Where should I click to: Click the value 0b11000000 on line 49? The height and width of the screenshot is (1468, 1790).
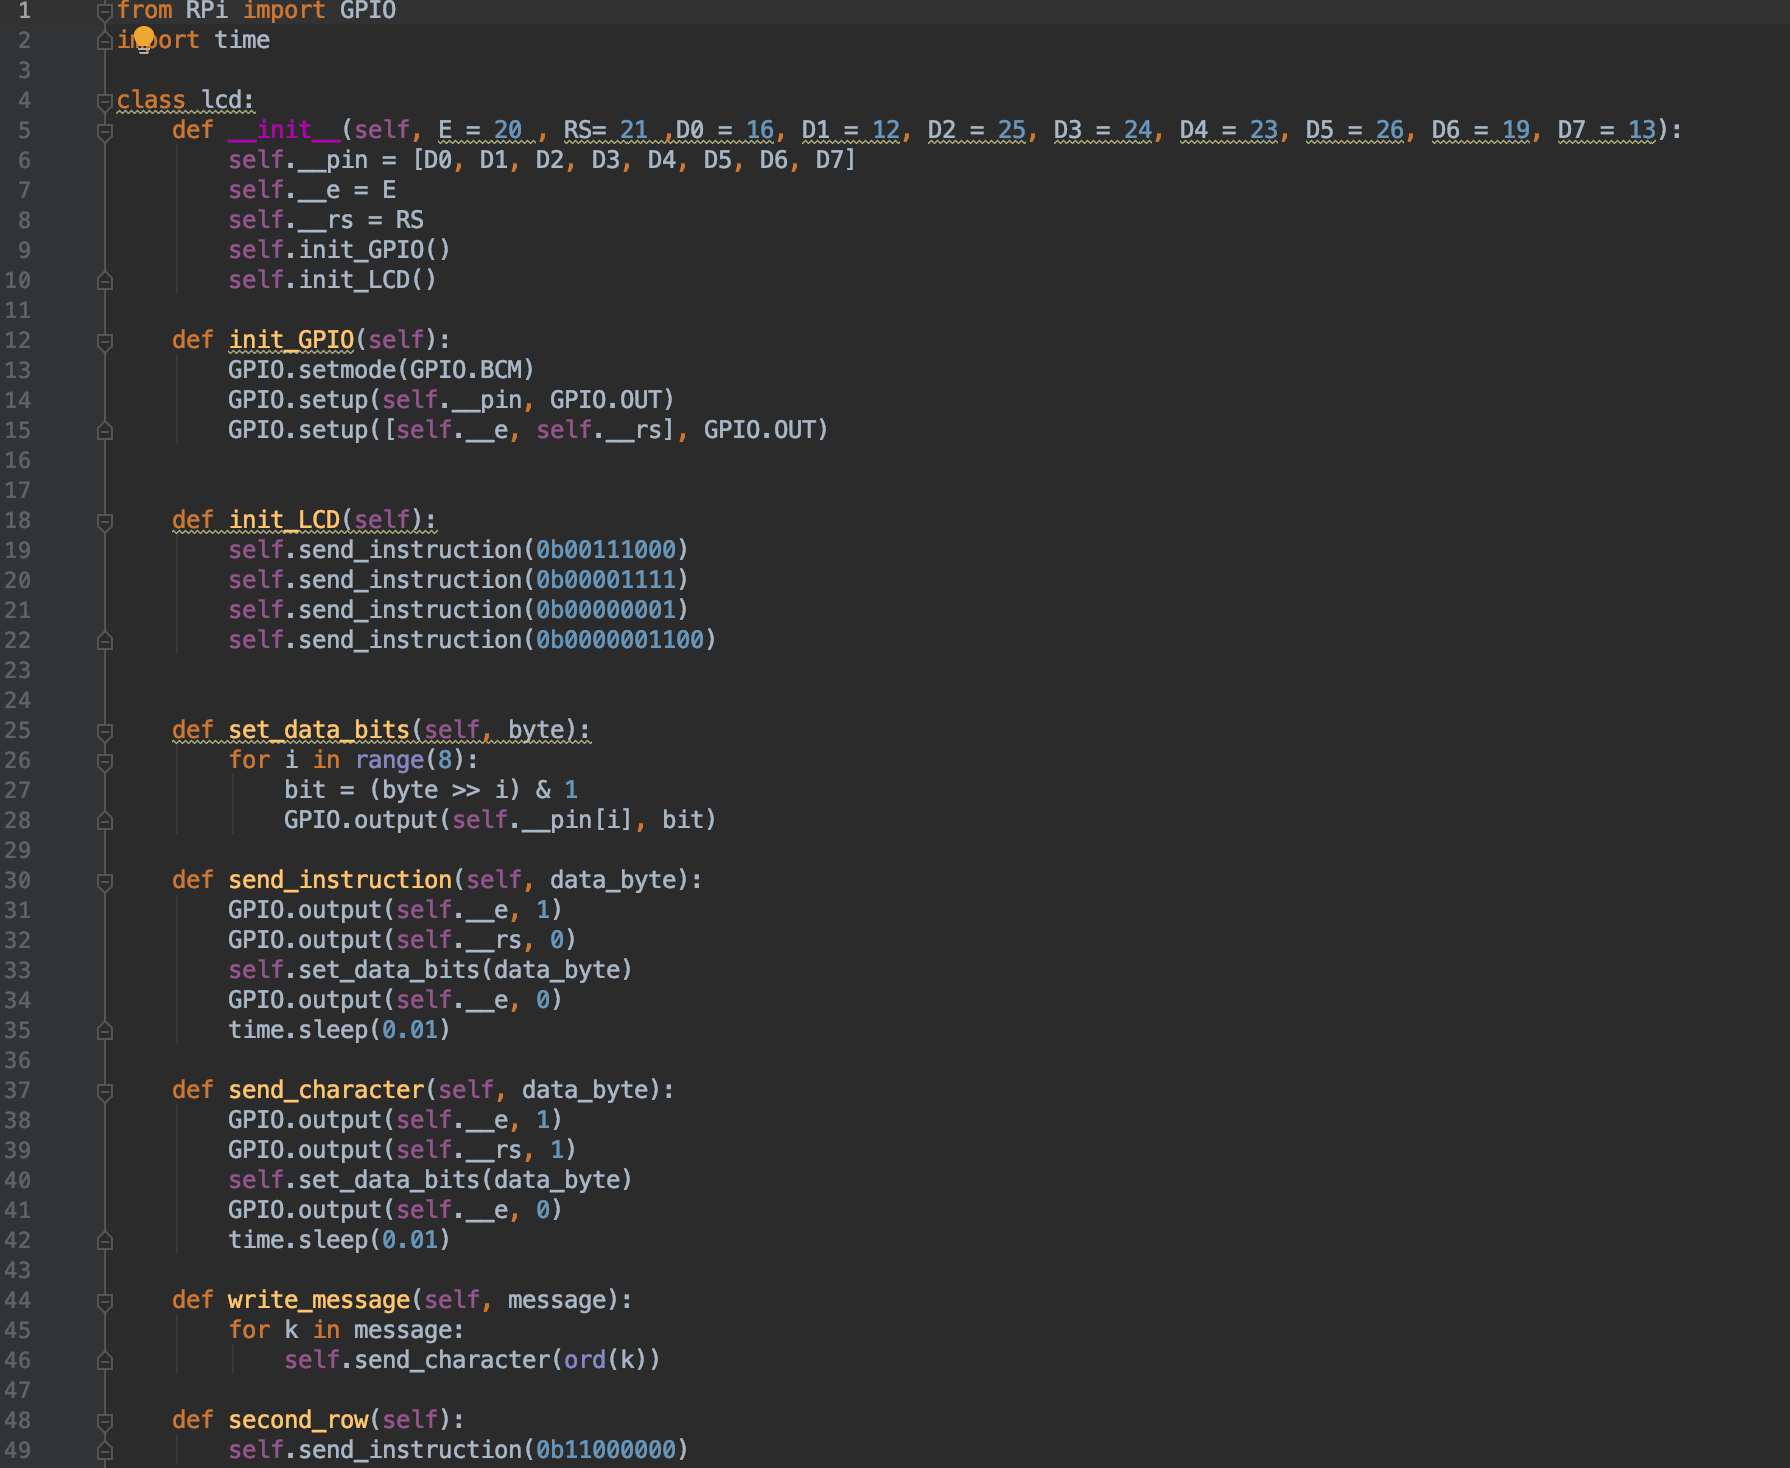click(x=606, y=1450)
